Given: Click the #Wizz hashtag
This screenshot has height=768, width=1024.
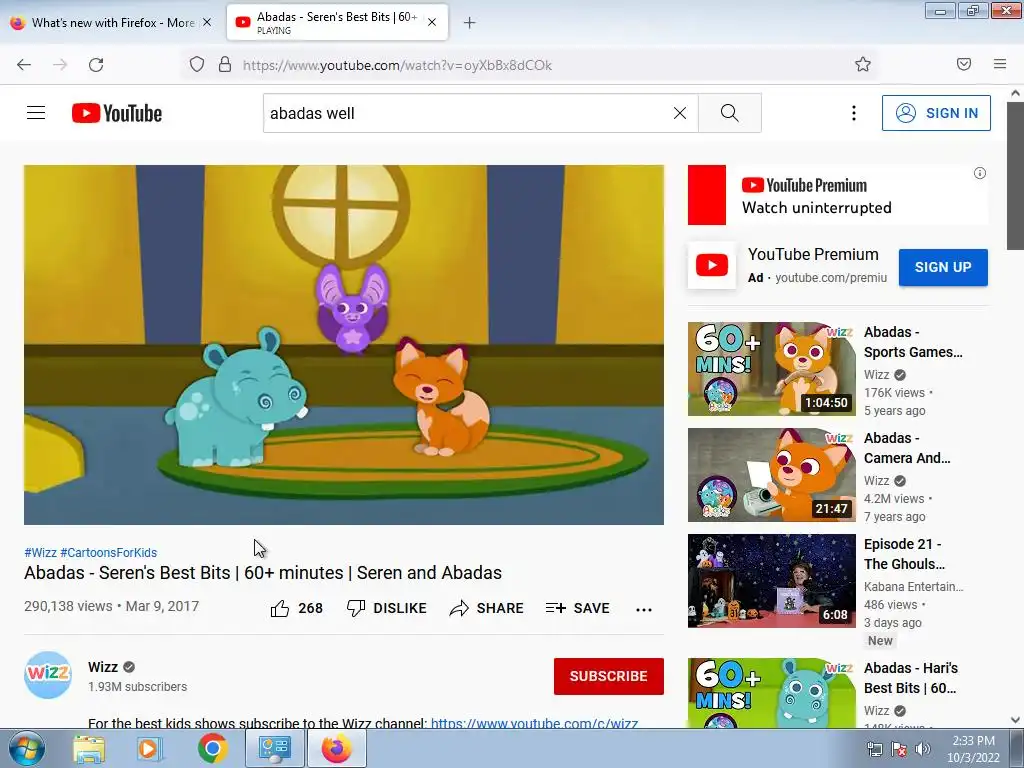Looking at the screenshot, I should point(40,552).
